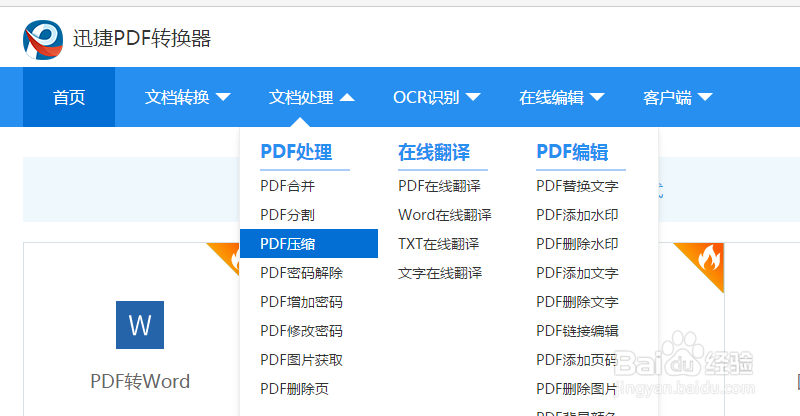Screen dimensions: 800x416
Task: Select PDF删除文字 option
Action: pyautogui.click(x=577, y=302)
